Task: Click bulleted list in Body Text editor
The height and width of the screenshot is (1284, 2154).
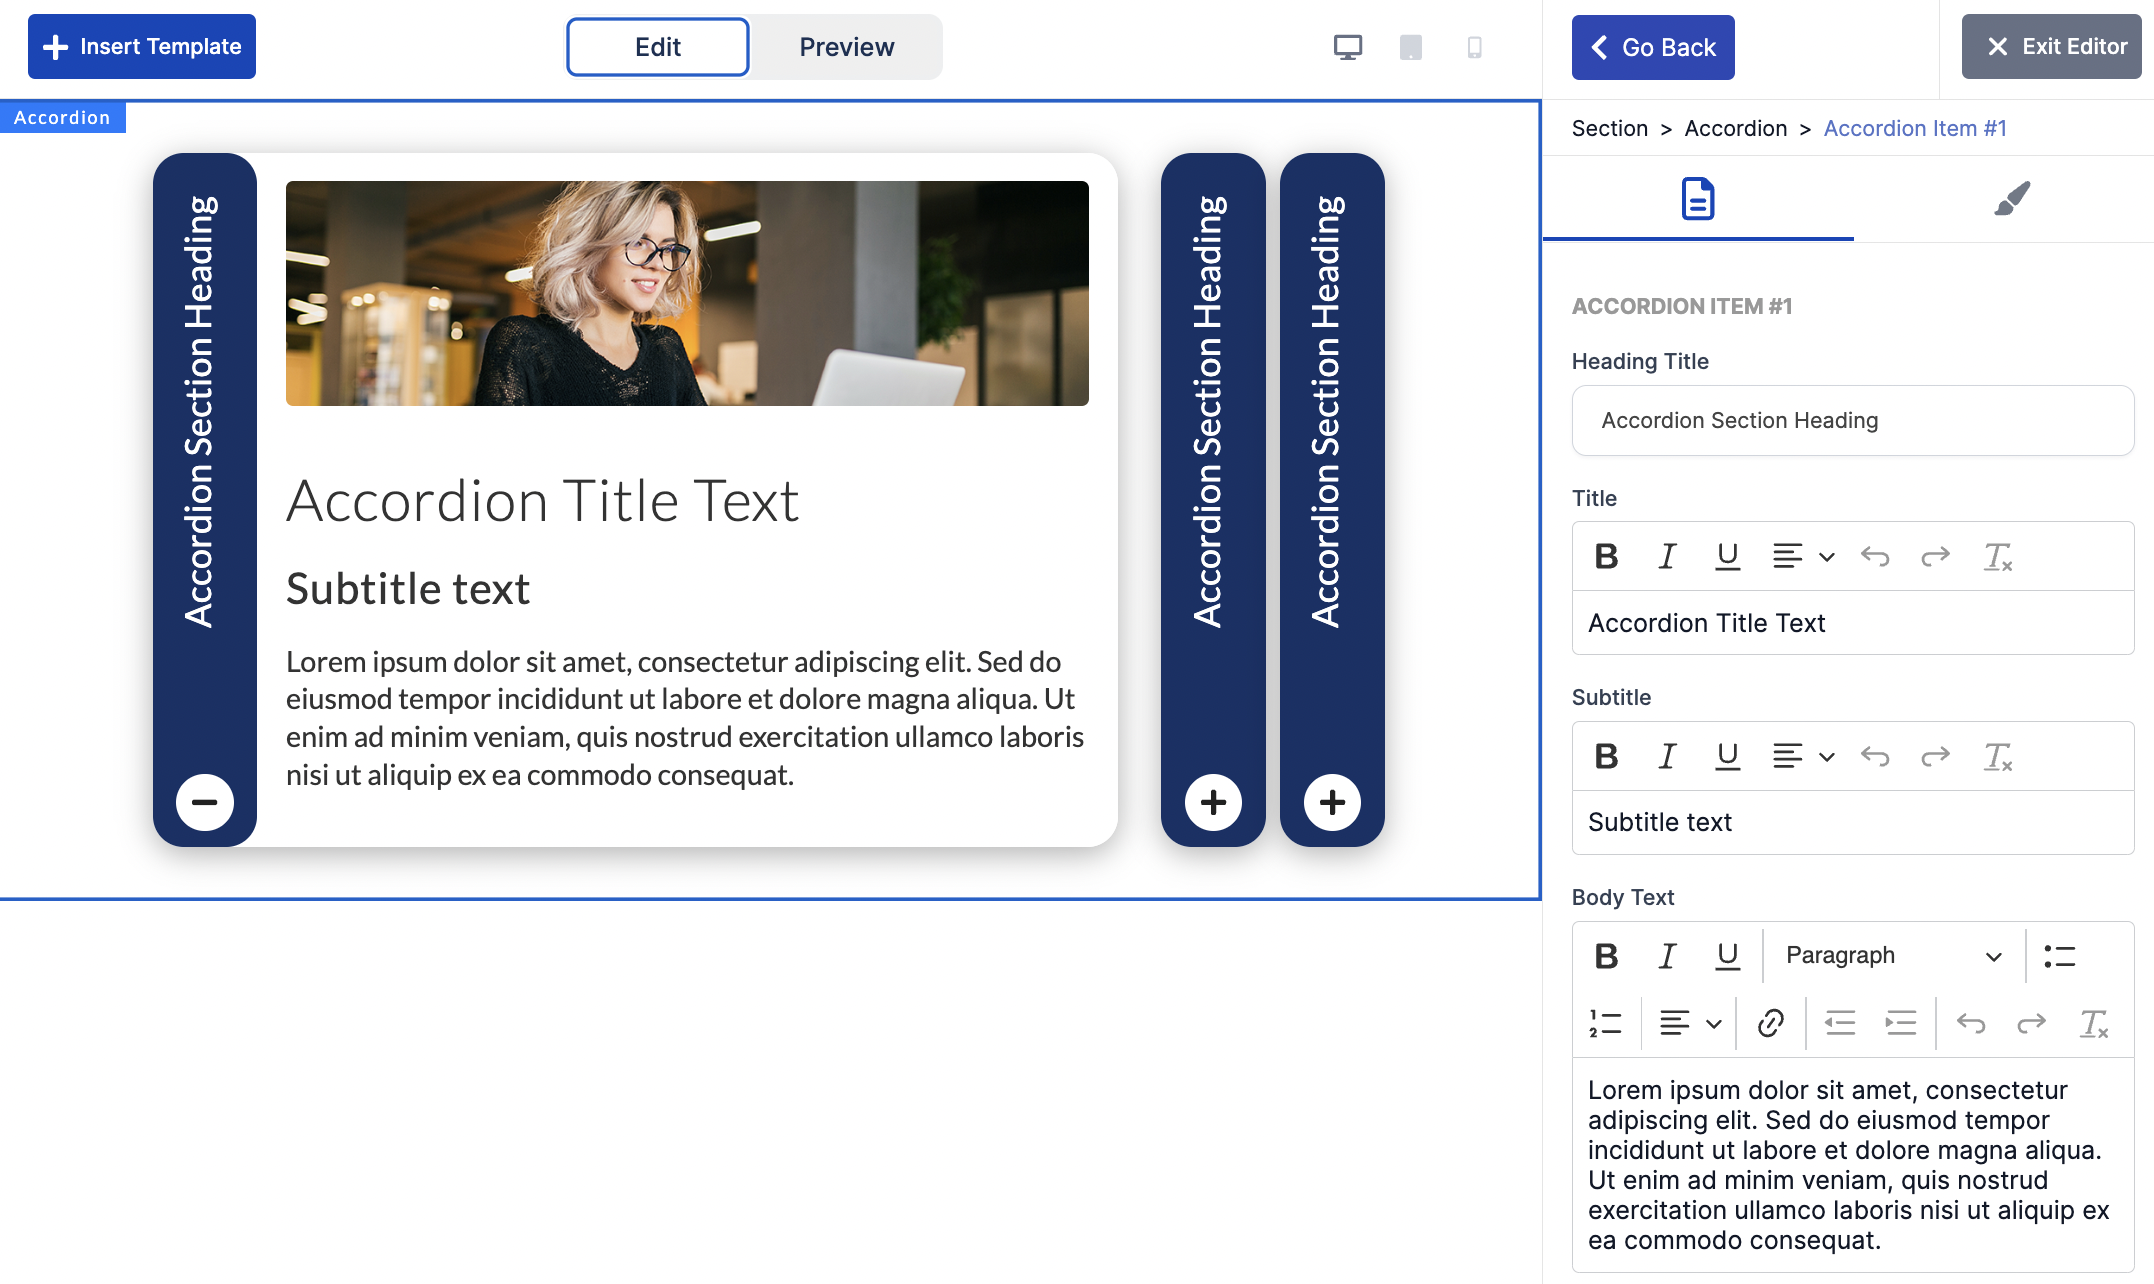Action: pos(2059,956)
